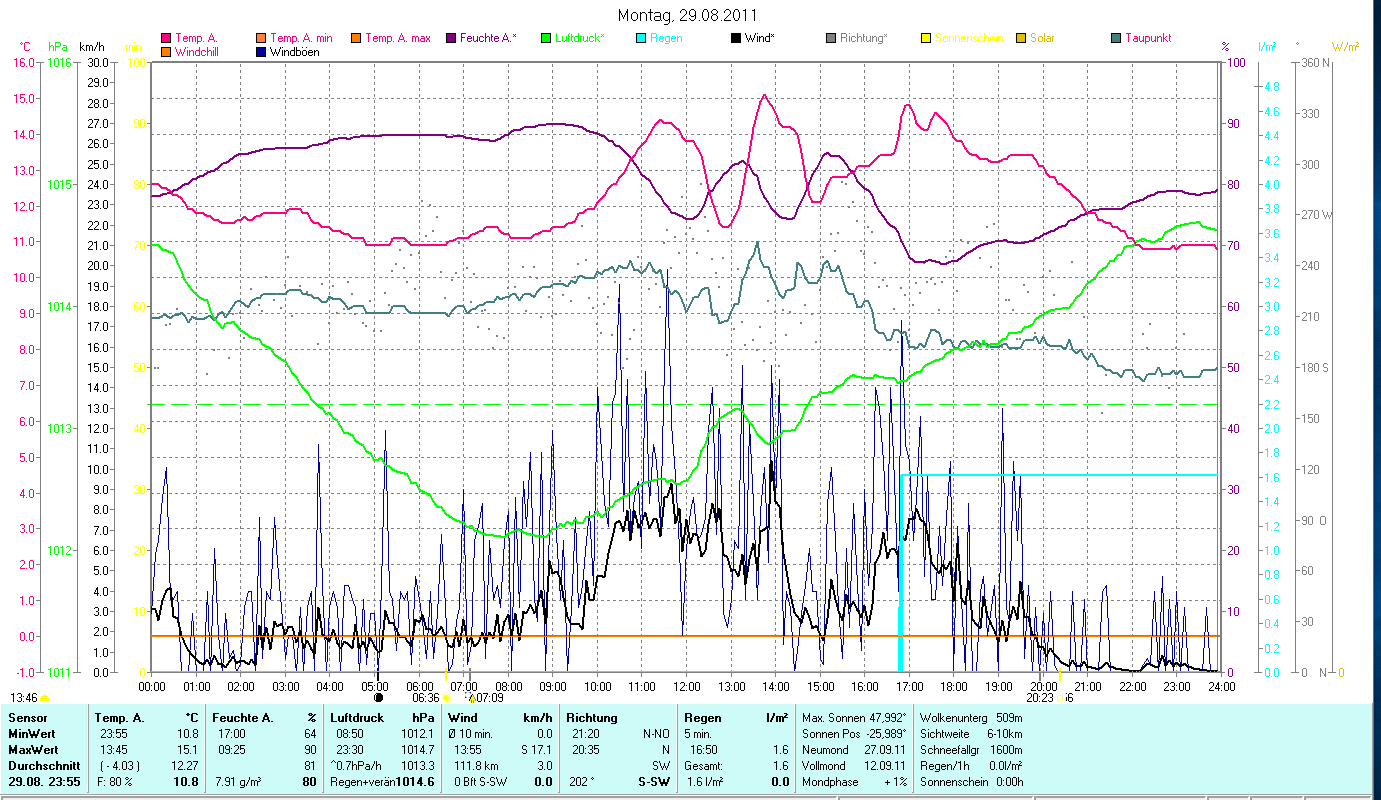Click the Ø 10 min. wind entry
The image size is (1381, 800).
point(471,733)
